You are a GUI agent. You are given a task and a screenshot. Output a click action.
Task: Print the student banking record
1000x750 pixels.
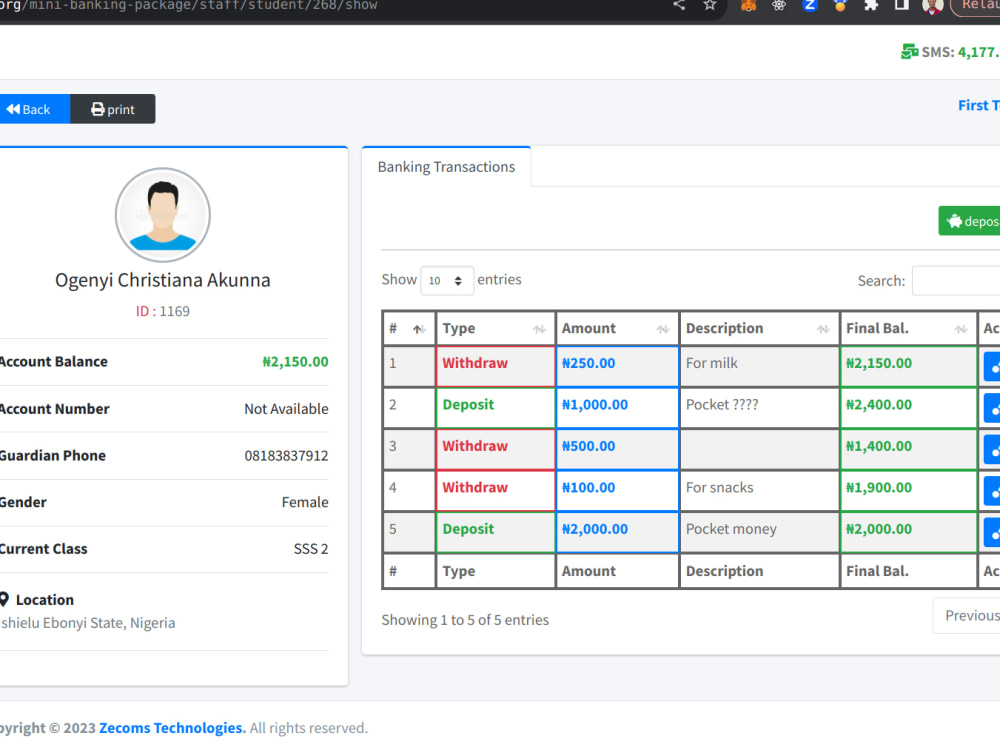(x=113, y=109)
